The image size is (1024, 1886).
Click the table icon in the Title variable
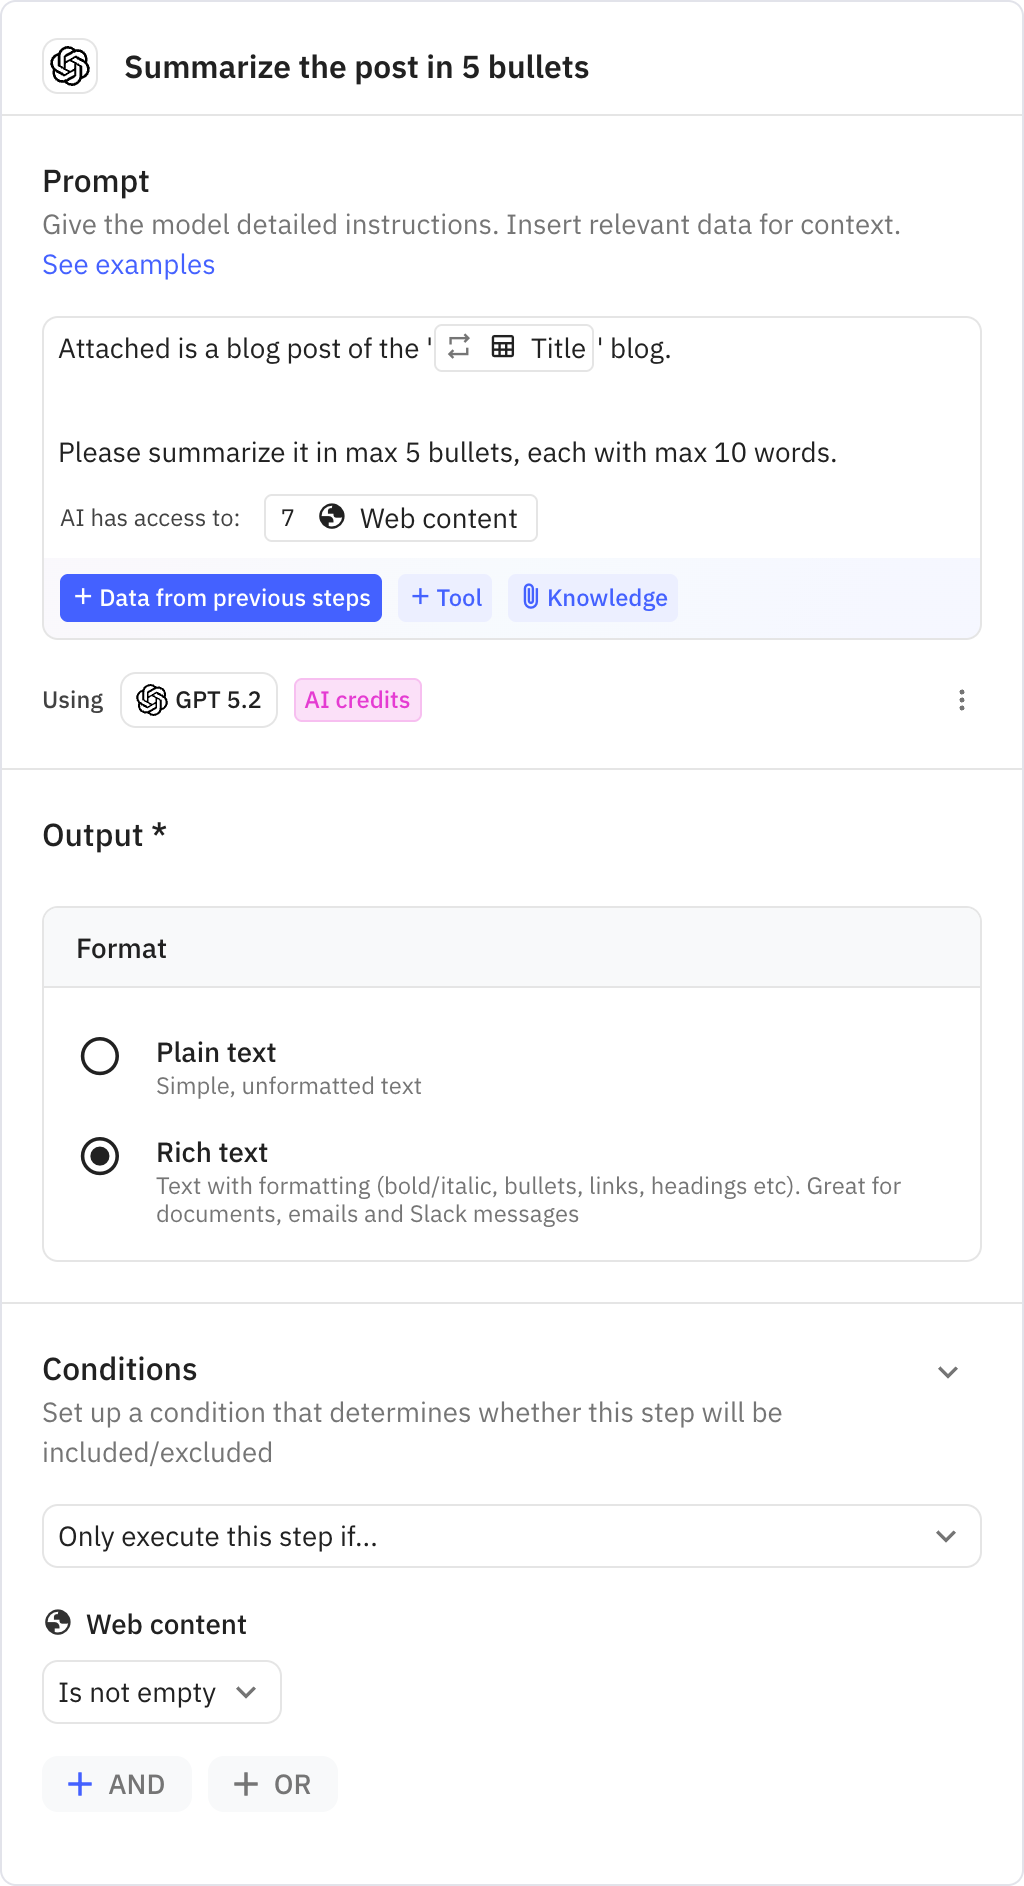tap(505, 347)
